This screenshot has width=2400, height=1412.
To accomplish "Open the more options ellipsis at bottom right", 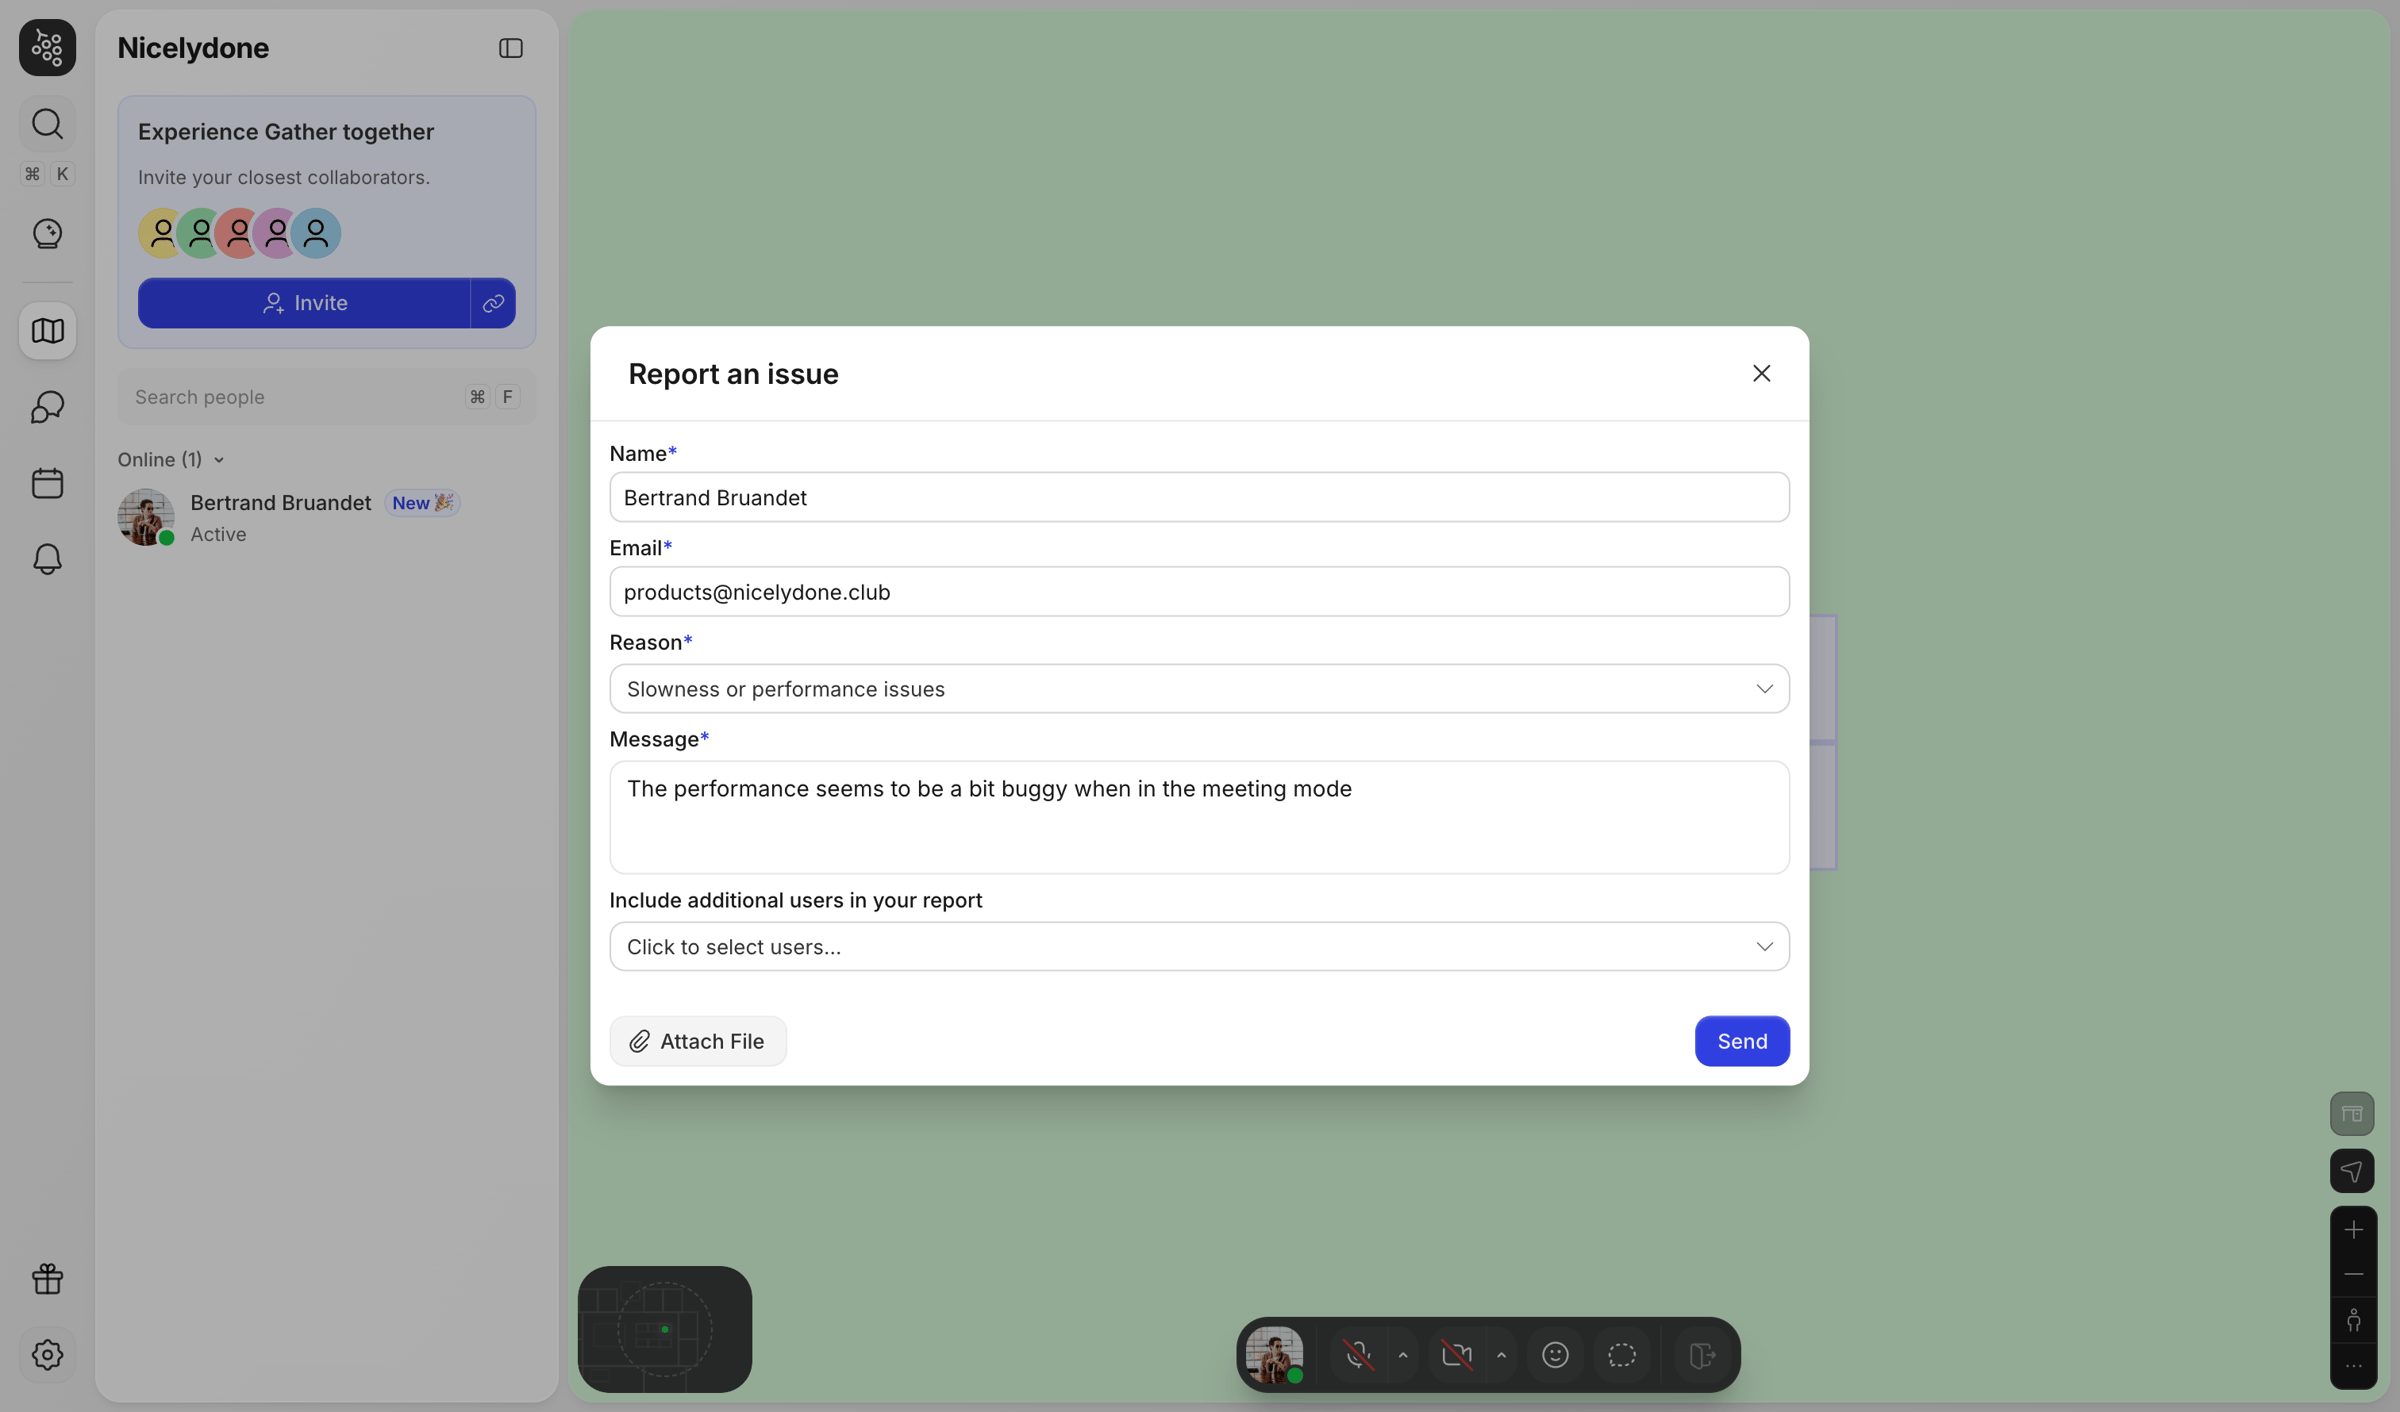I will coord(2353,1366).
